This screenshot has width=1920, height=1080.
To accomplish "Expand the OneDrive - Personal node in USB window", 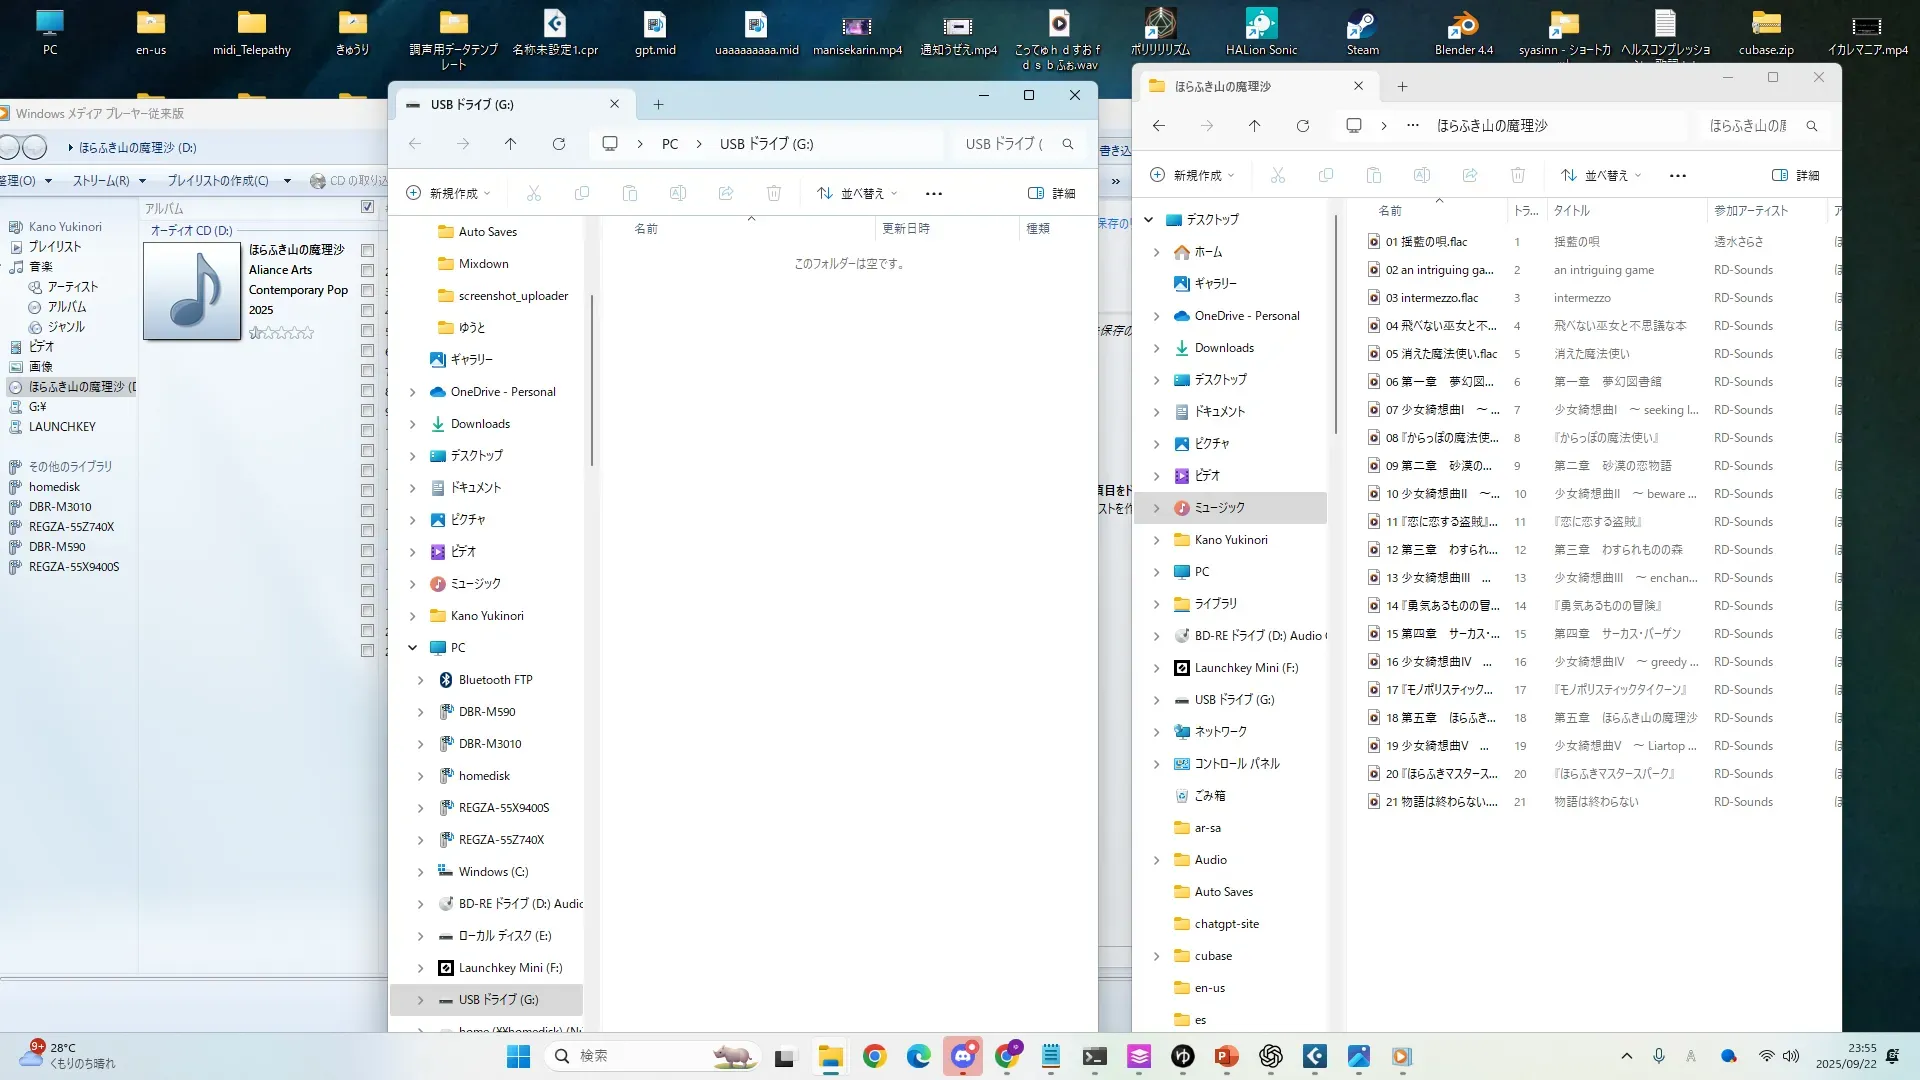I will point(412,392).
